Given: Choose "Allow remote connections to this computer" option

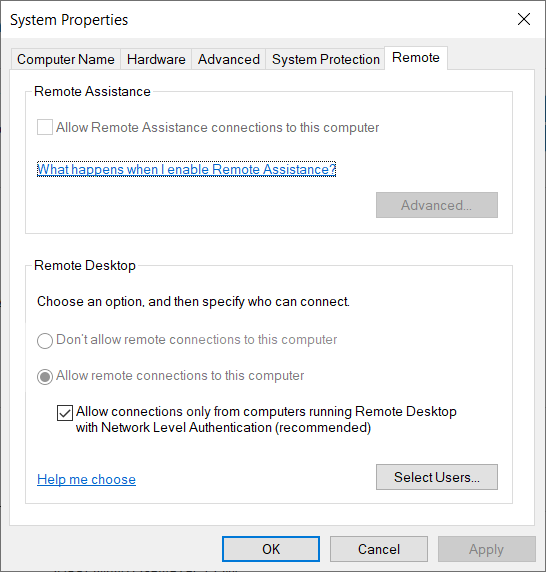Looking at the screenshot, I should click(45, 376).
